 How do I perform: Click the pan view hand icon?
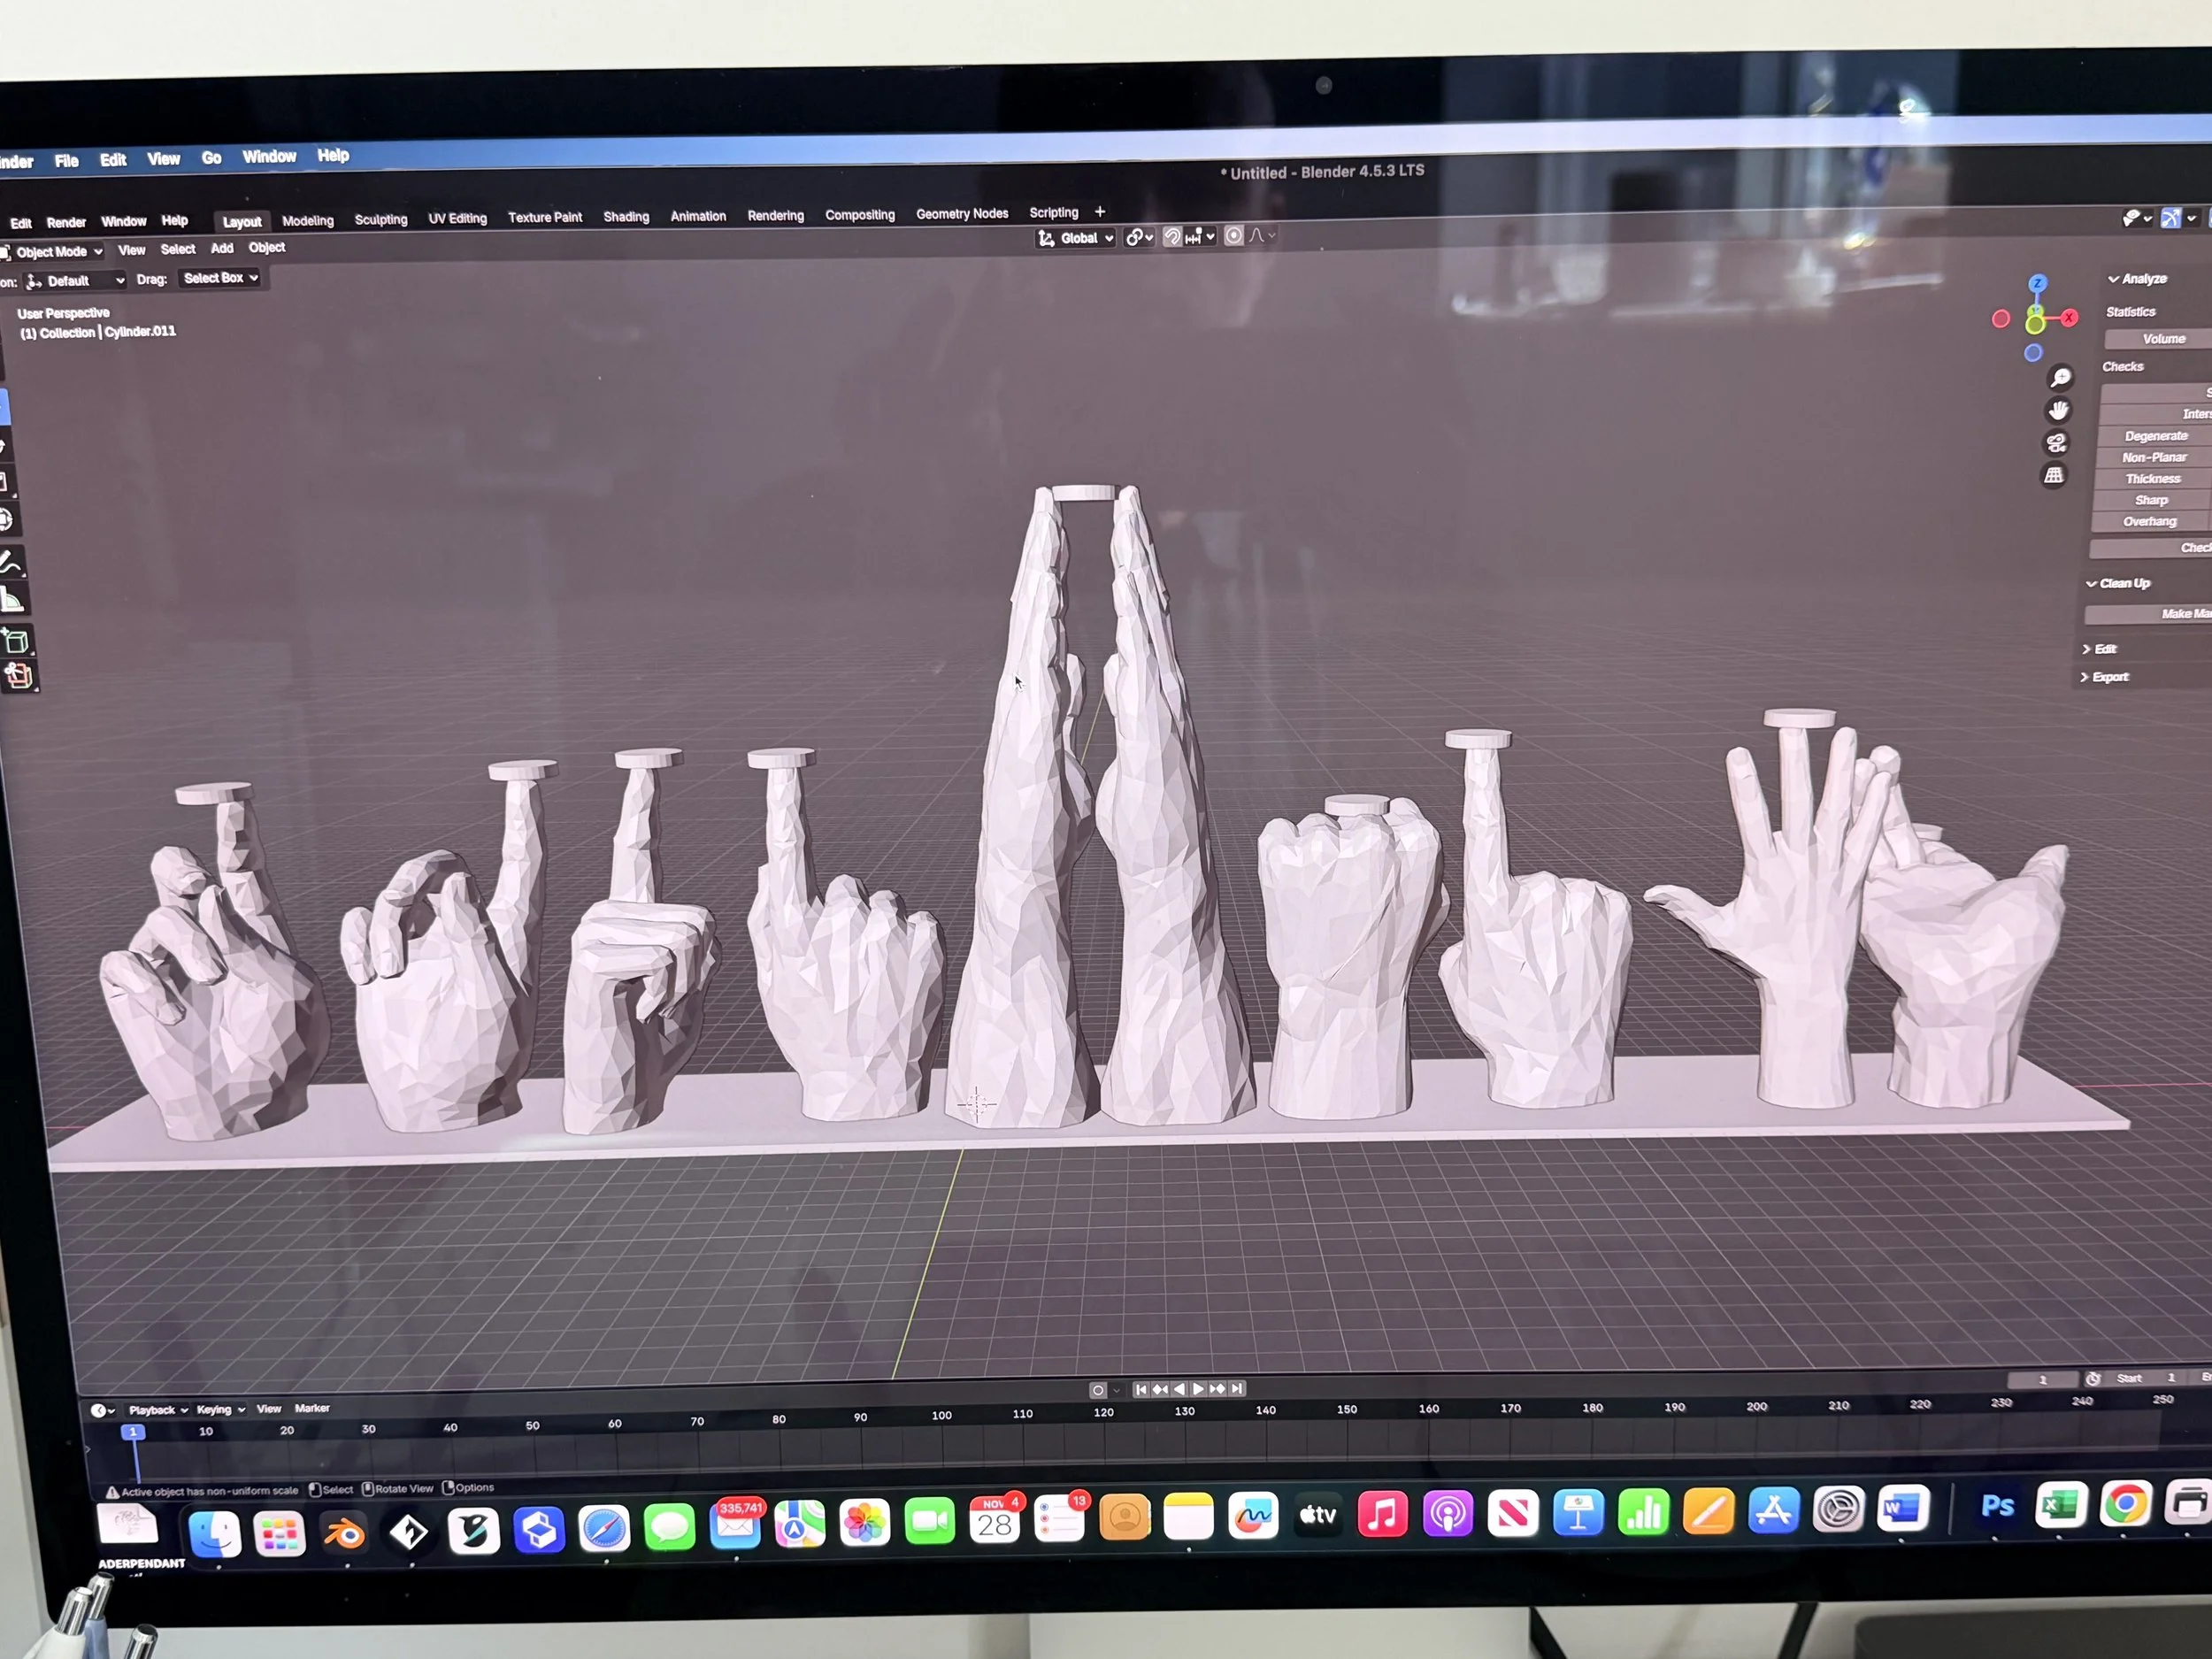point(2058,410)
